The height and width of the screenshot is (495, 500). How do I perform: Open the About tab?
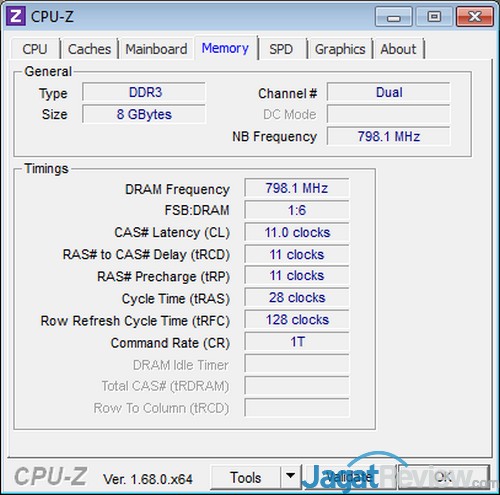point(399,49)
